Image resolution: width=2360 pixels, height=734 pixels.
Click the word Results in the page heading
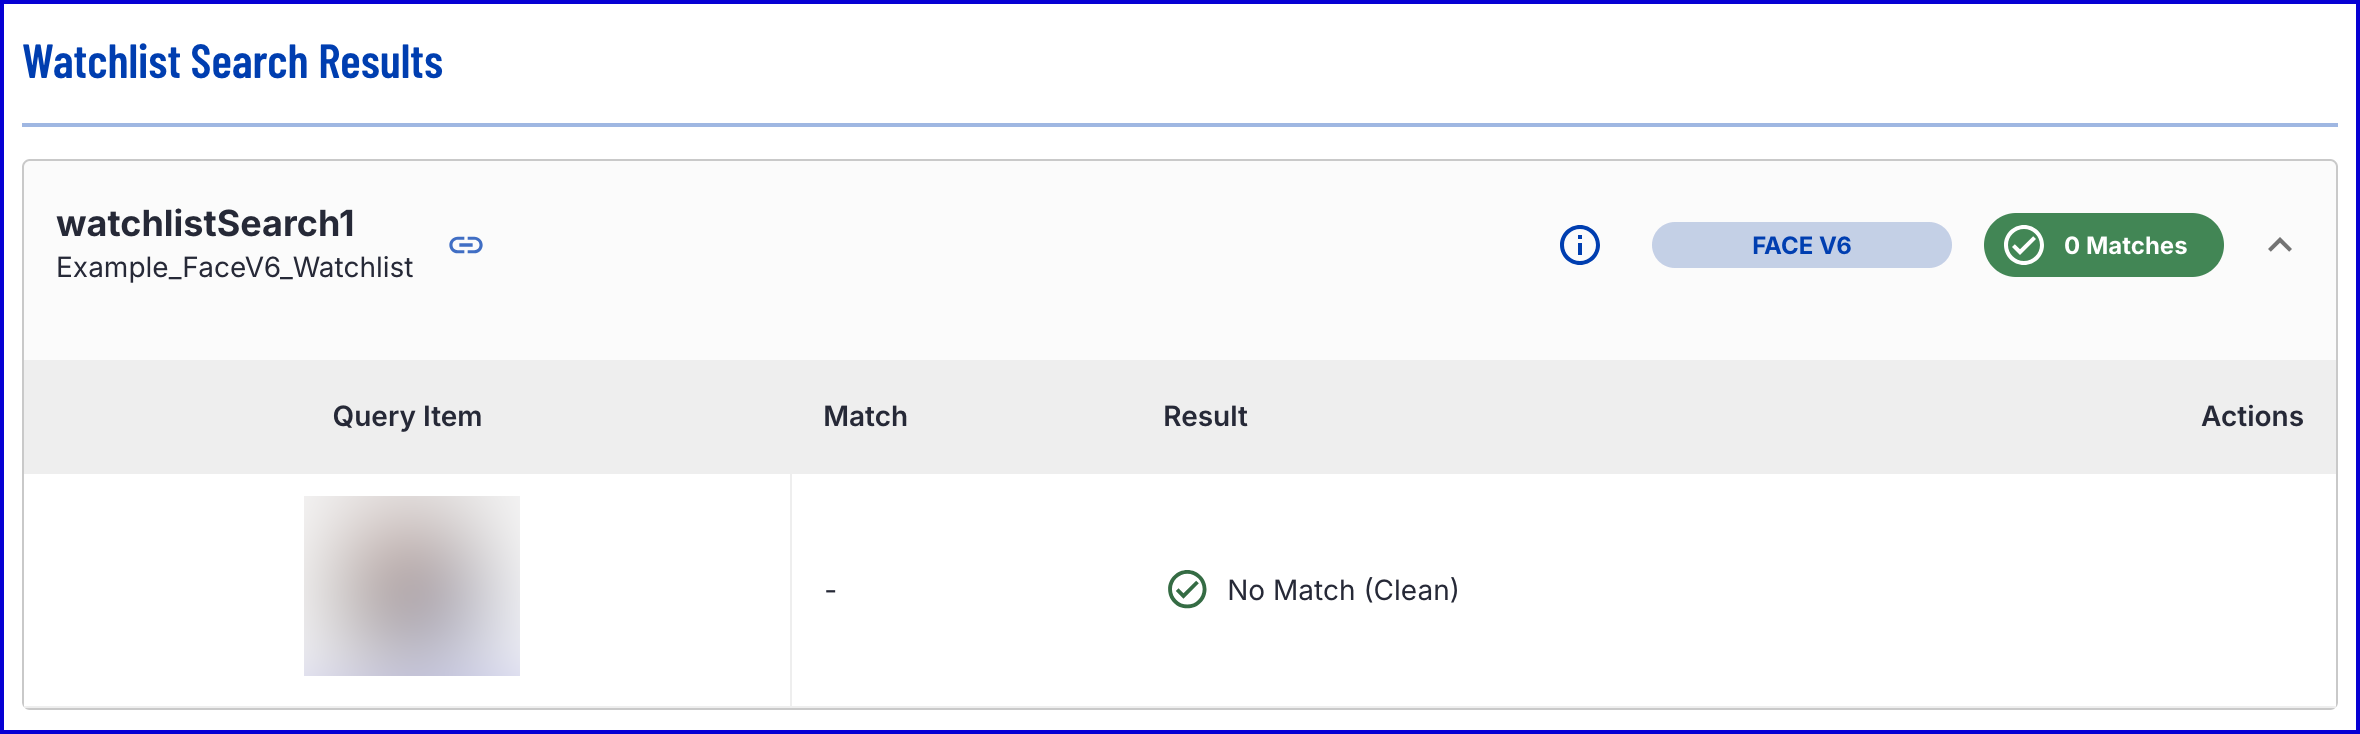tap(381, 62)
